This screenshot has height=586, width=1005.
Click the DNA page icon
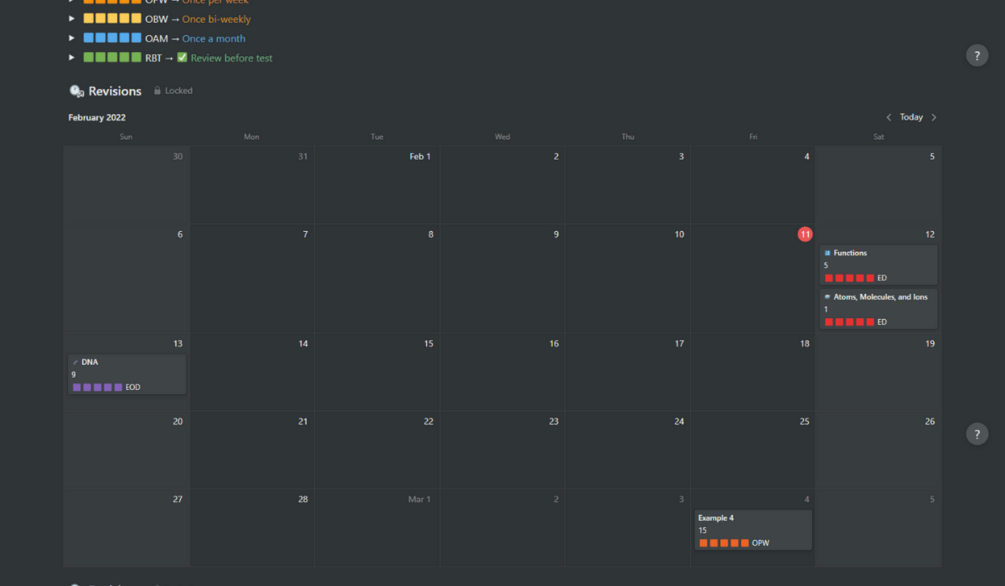click(x=75, y=362)
